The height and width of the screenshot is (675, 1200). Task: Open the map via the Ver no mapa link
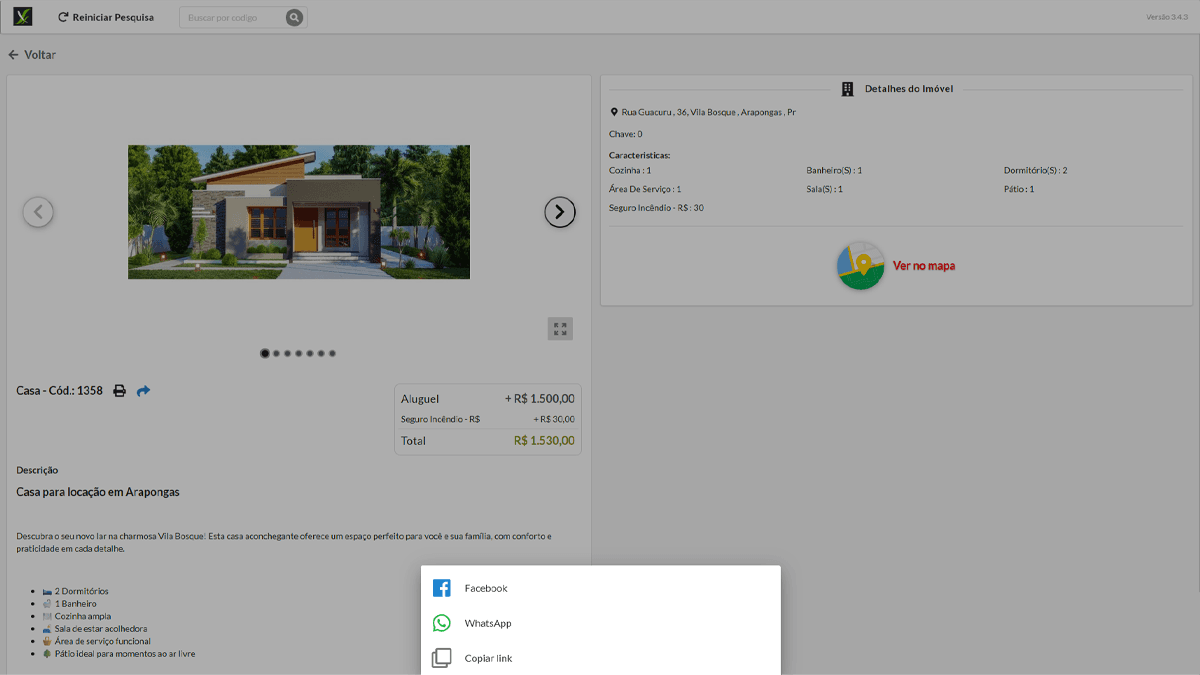pos(923,266)
